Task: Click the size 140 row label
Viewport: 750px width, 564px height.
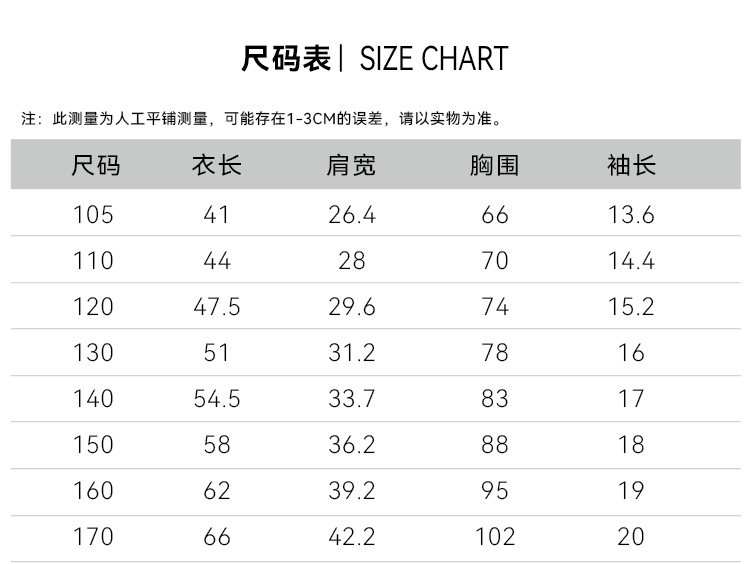Action: (x=94, y=399)
